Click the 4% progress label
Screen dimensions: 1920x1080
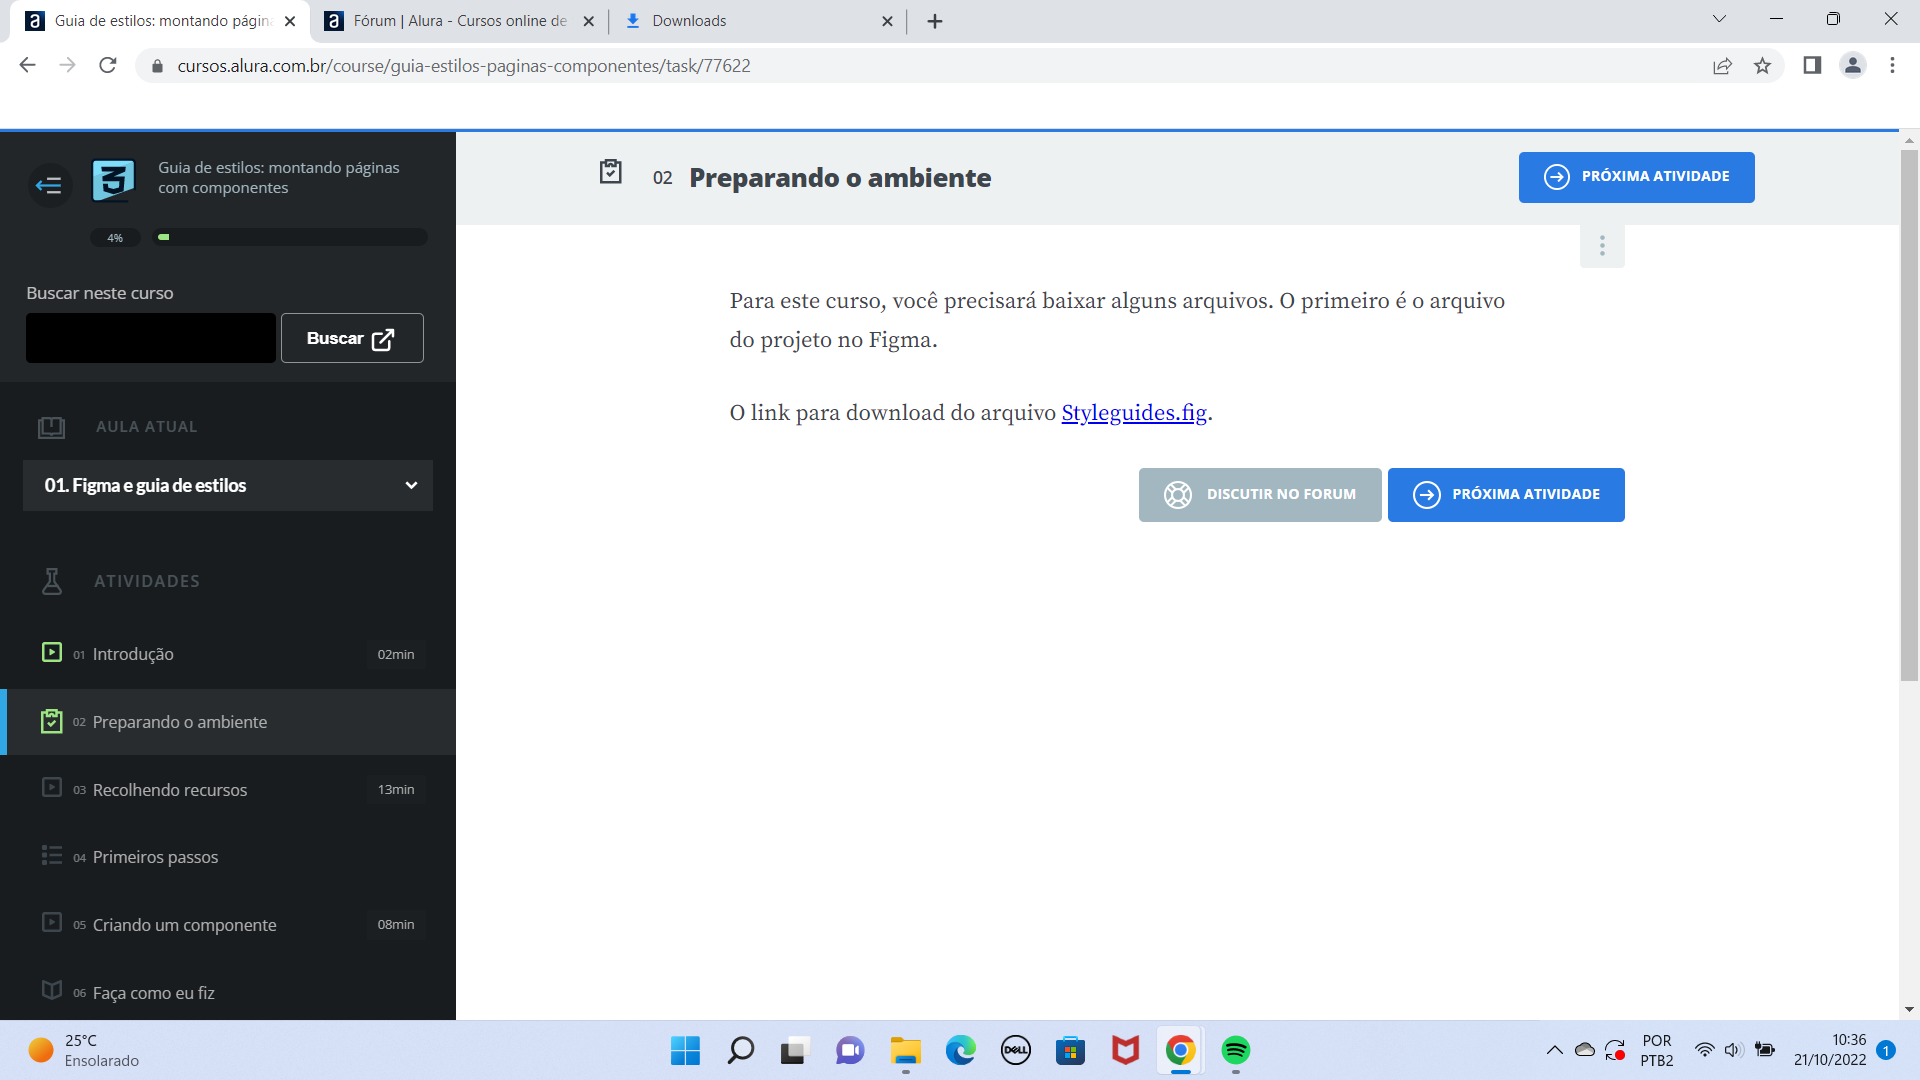pyautogui.click(x=115, y=238)
